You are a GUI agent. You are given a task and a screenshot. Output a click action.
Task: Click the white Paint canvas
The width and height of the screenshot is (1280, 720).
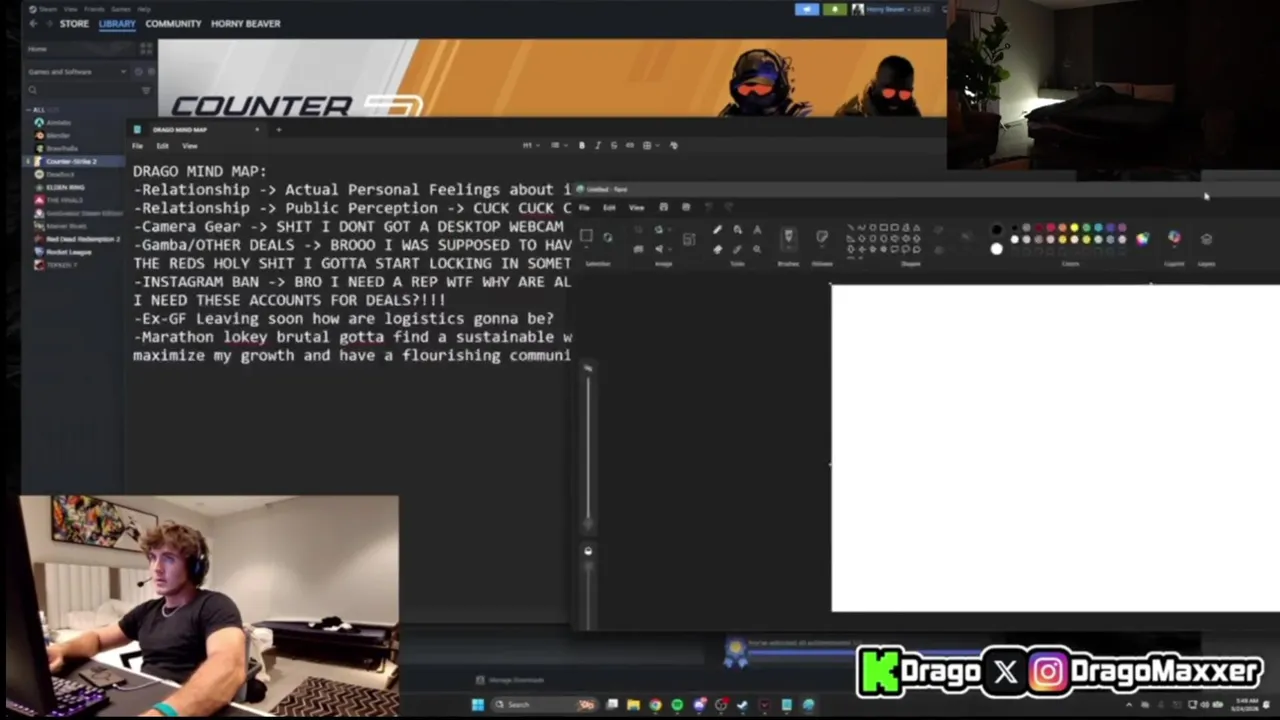pyautogui.click(x=1055, y=448)
